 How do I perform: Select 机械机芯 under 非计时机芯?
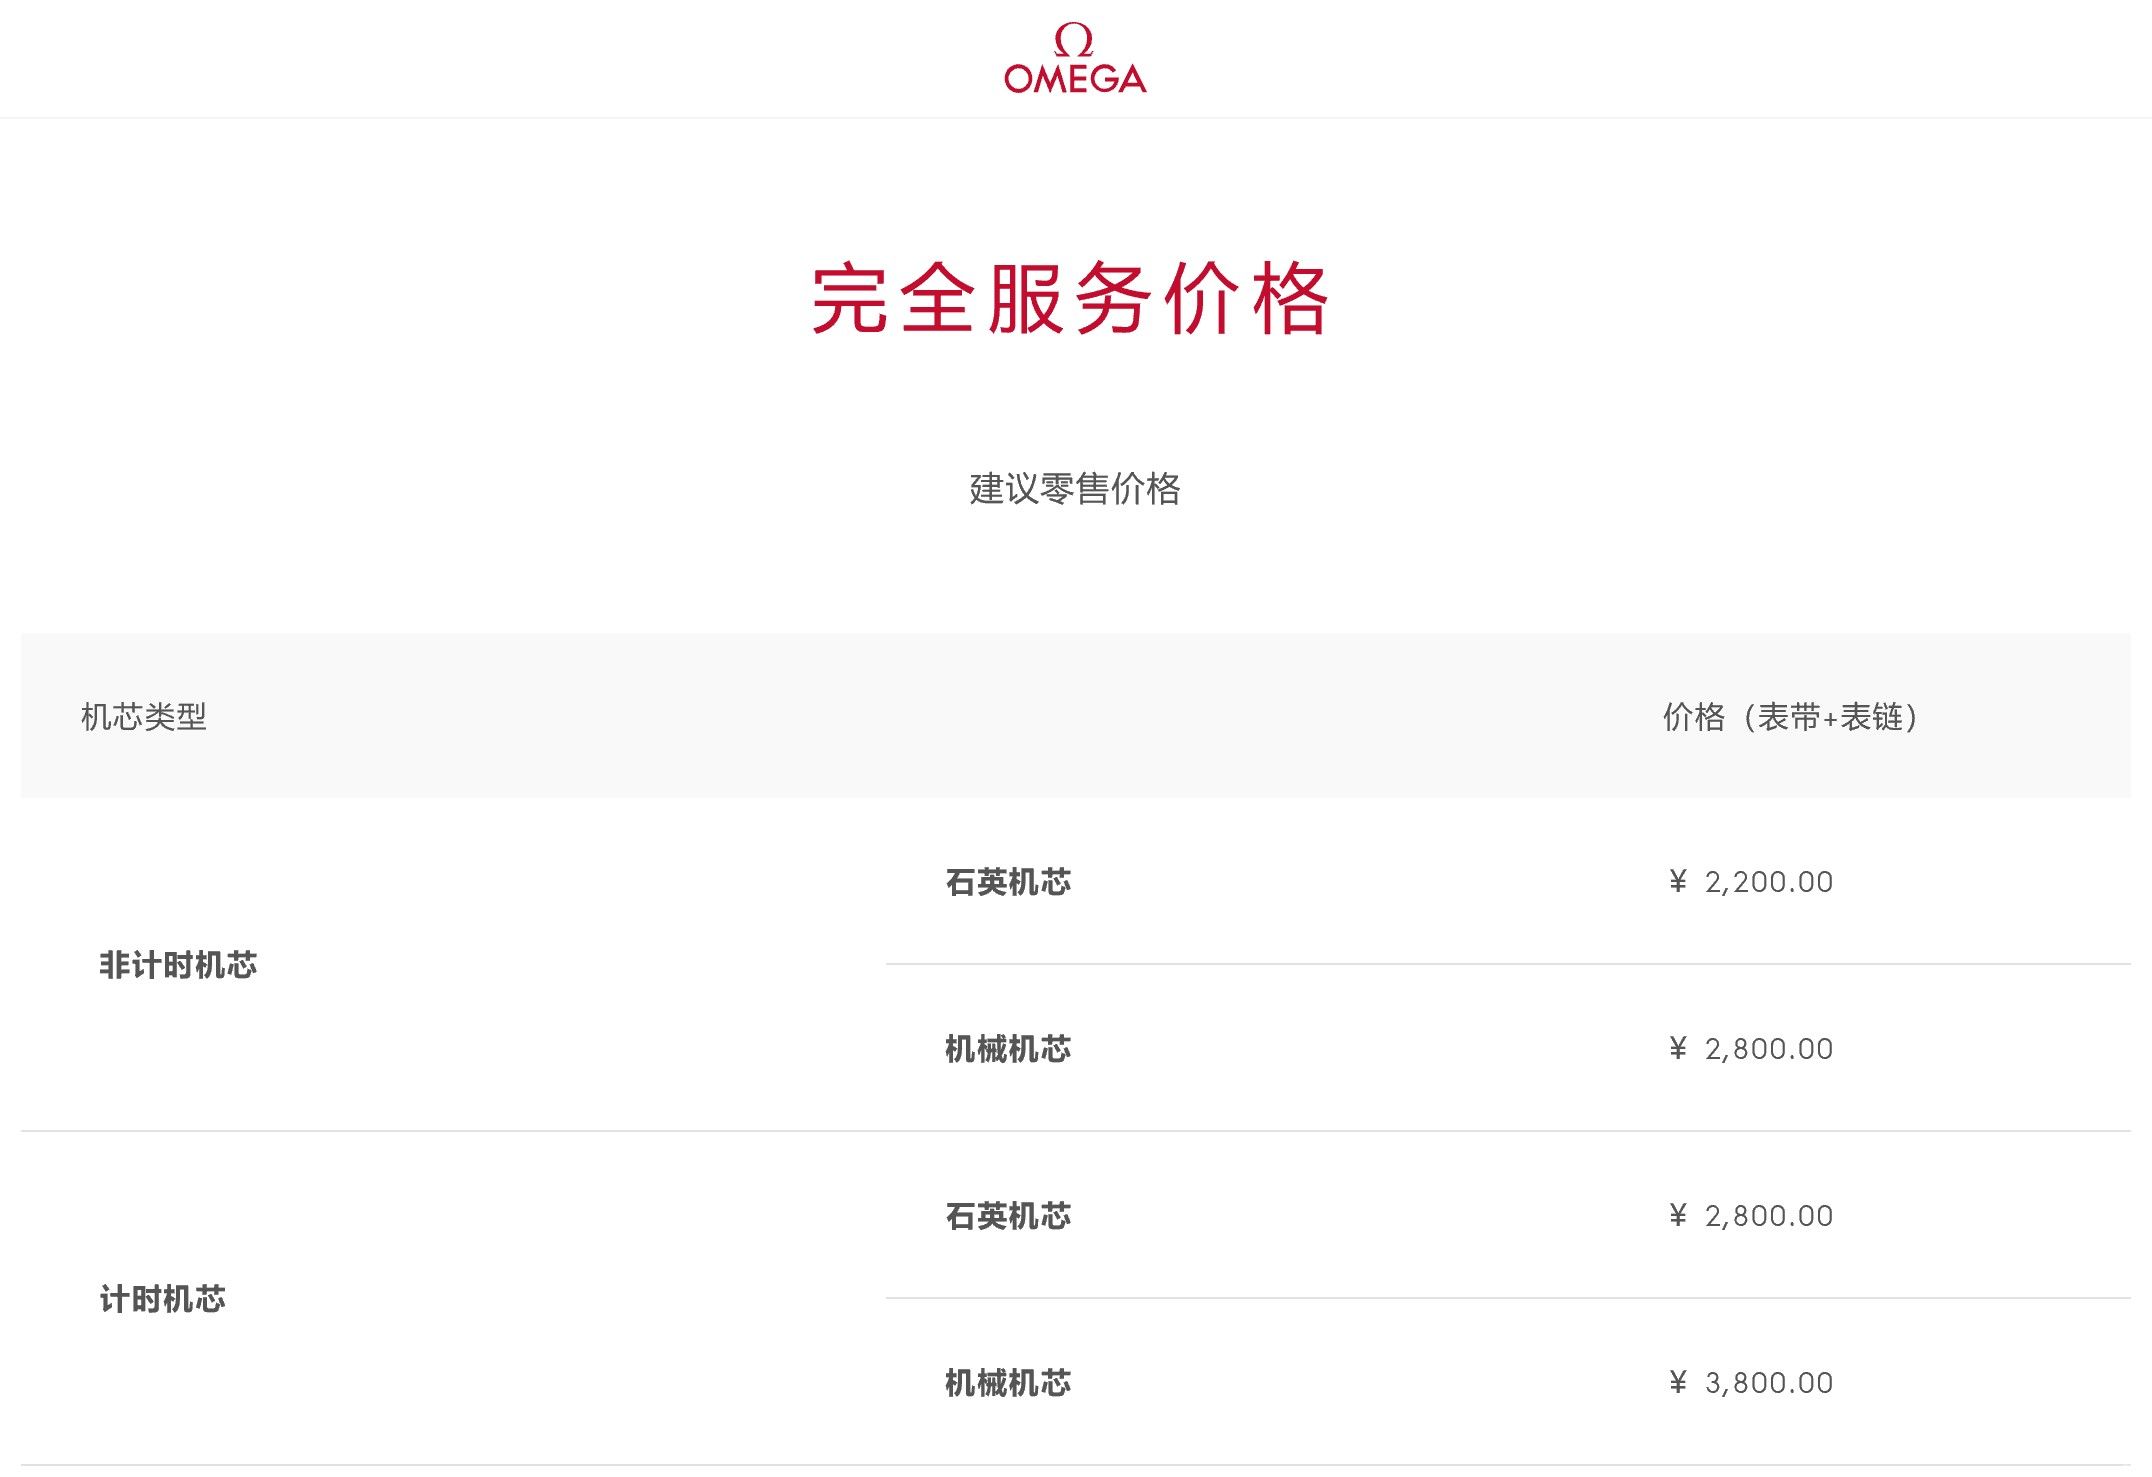[x=1008, y=1049]
